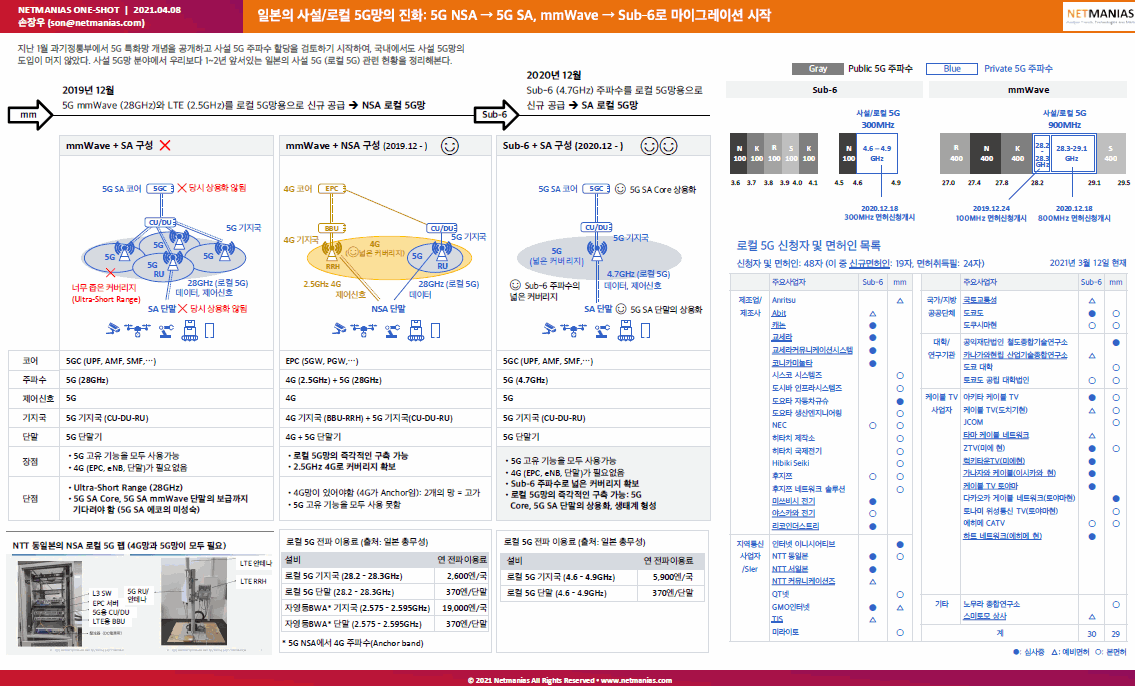Click the JCOM row name
Screen dimensions: 1135x686
(973, 423)
